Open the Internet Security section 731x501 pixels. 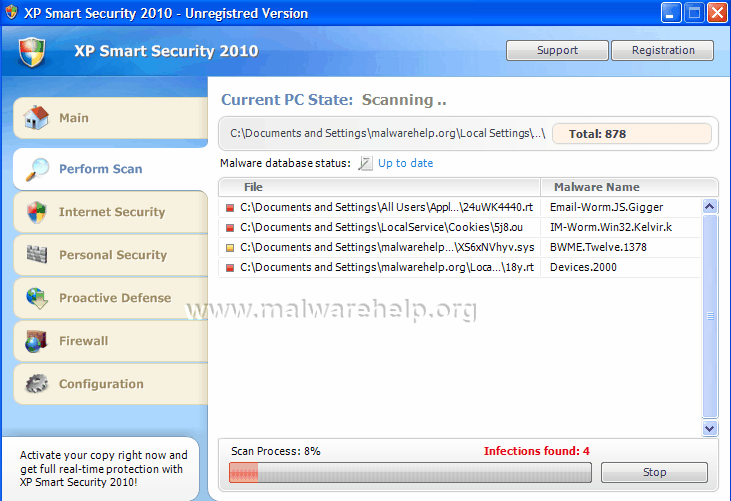pos(110,212)
